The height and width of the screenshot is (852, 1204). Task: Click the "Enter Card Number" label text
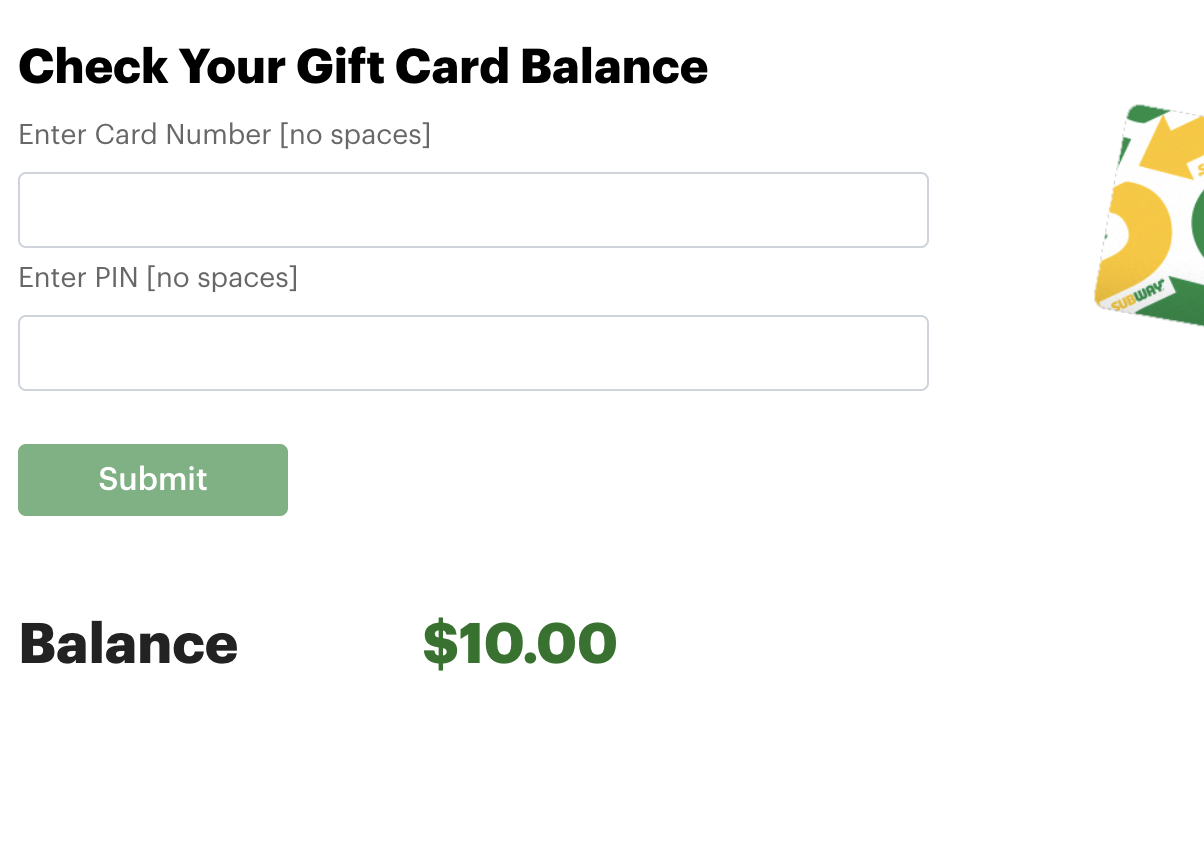coord(145,134)
